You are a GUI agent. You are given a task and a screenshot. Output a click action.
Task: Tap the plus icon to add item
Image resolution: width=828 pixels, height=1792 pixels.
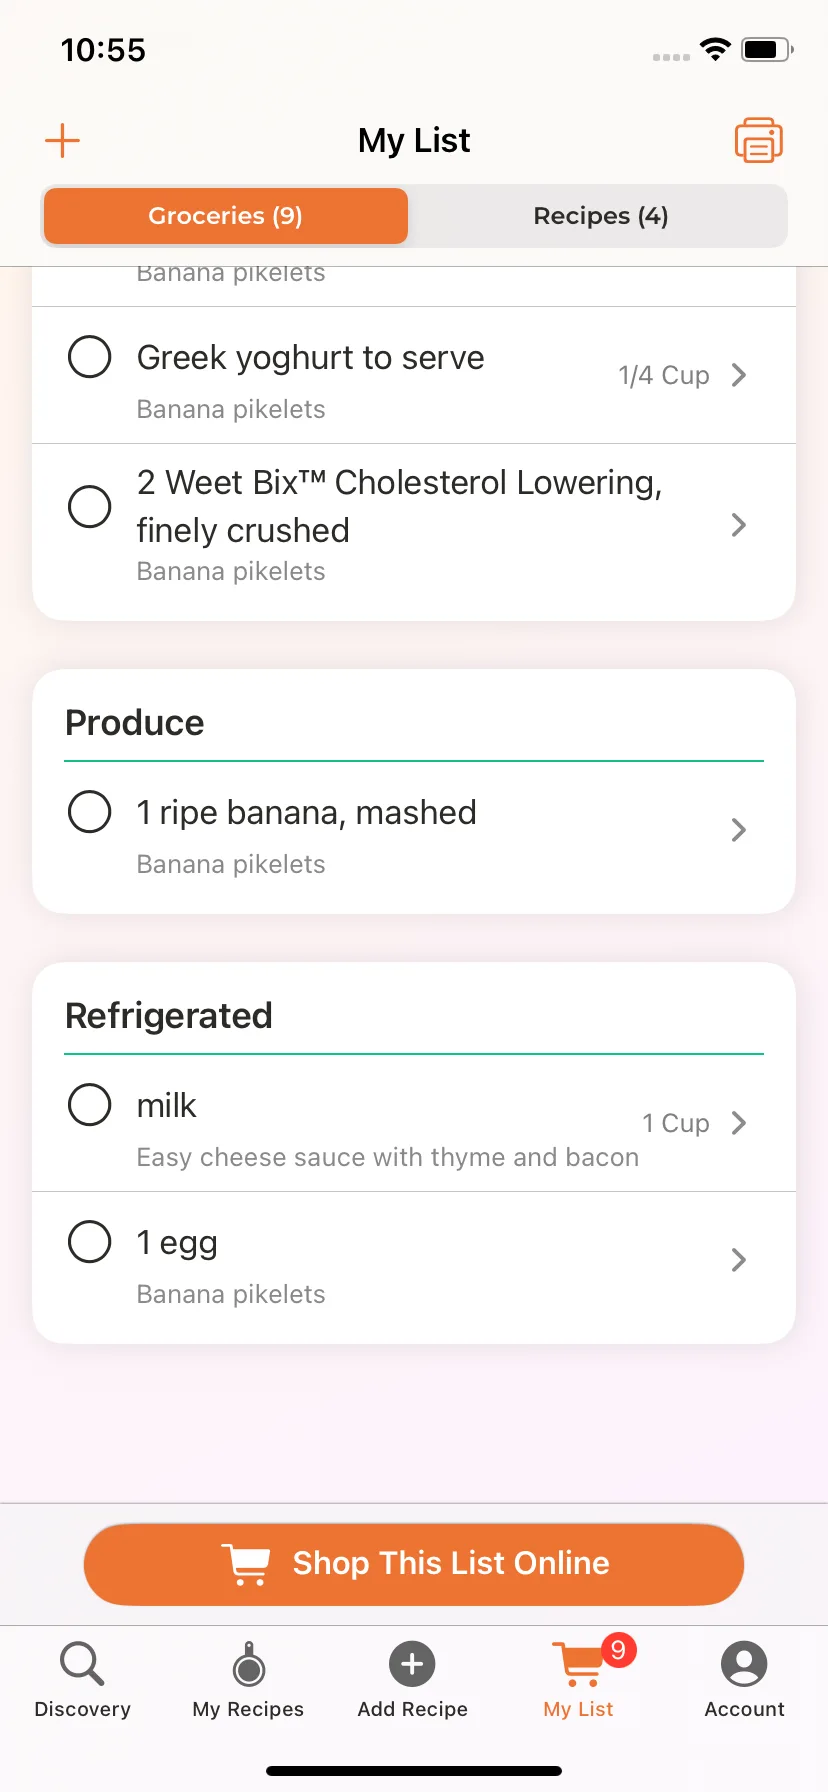pyautogui.click(x=62, y=141)
